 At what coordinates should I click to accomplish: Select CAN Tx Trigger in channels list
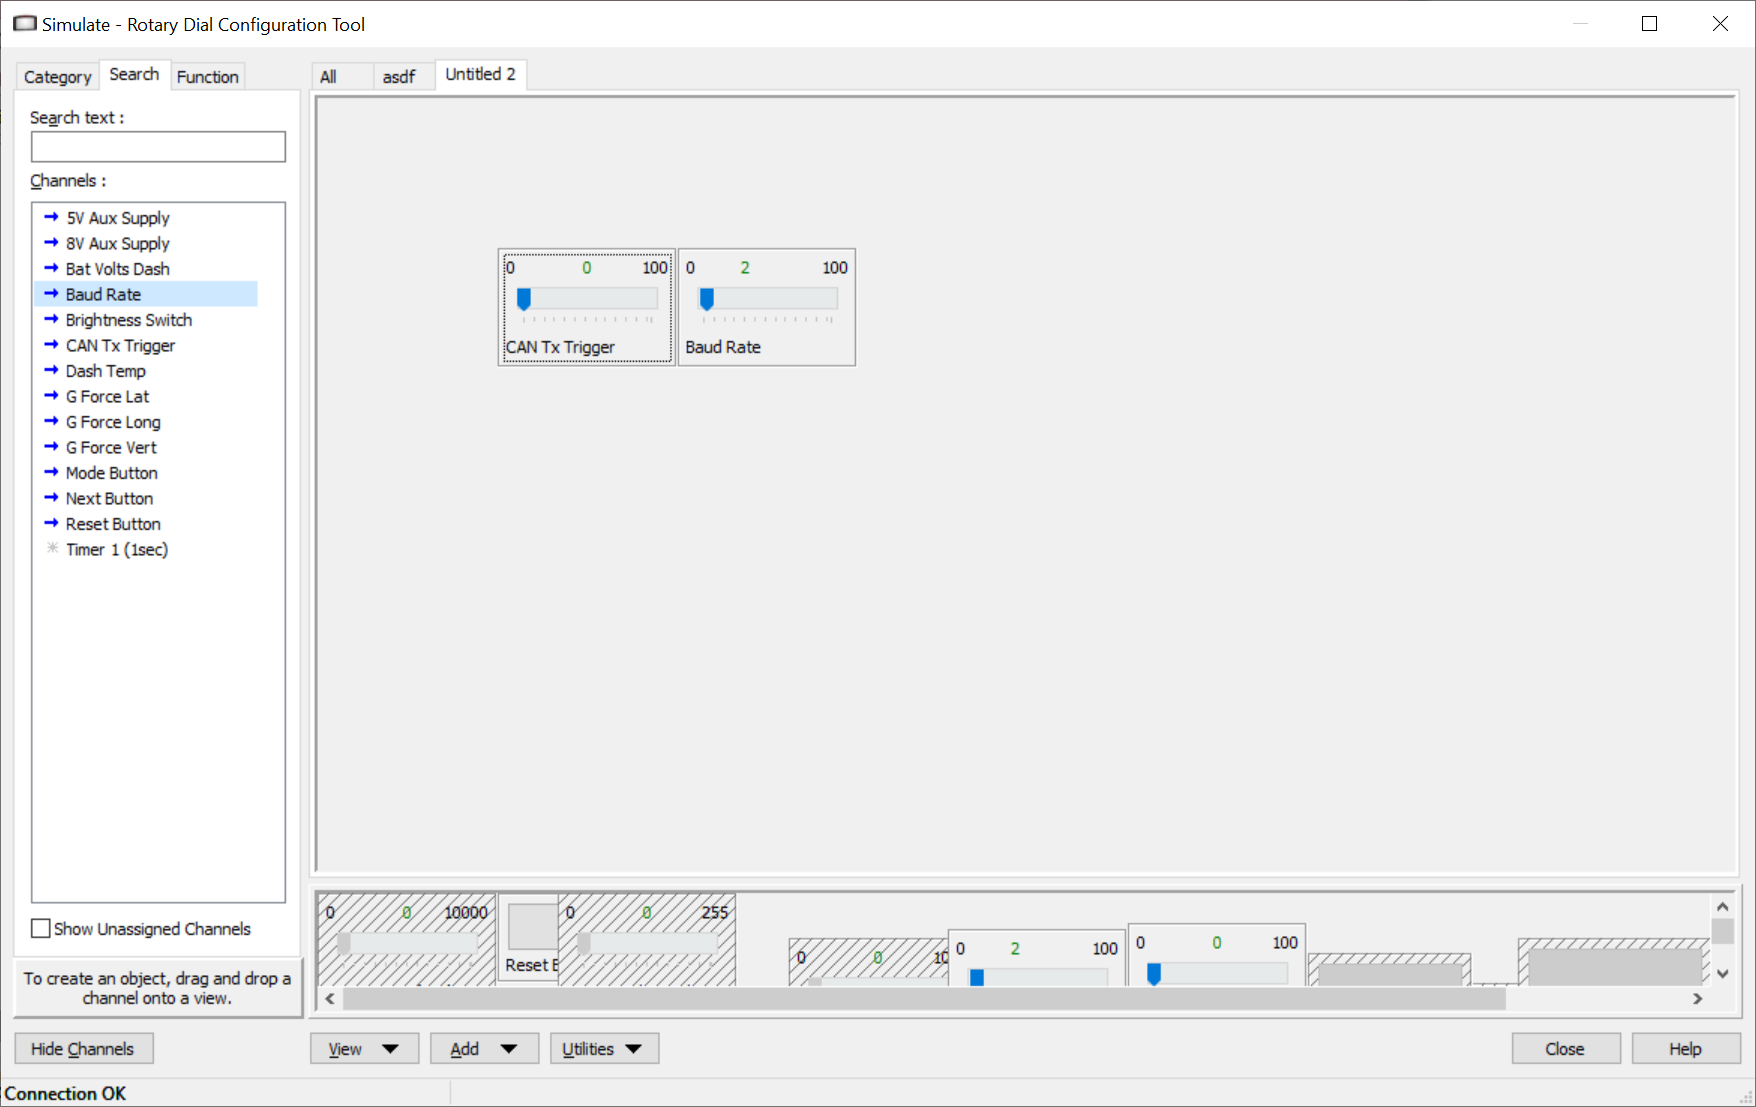click(120, 345)
